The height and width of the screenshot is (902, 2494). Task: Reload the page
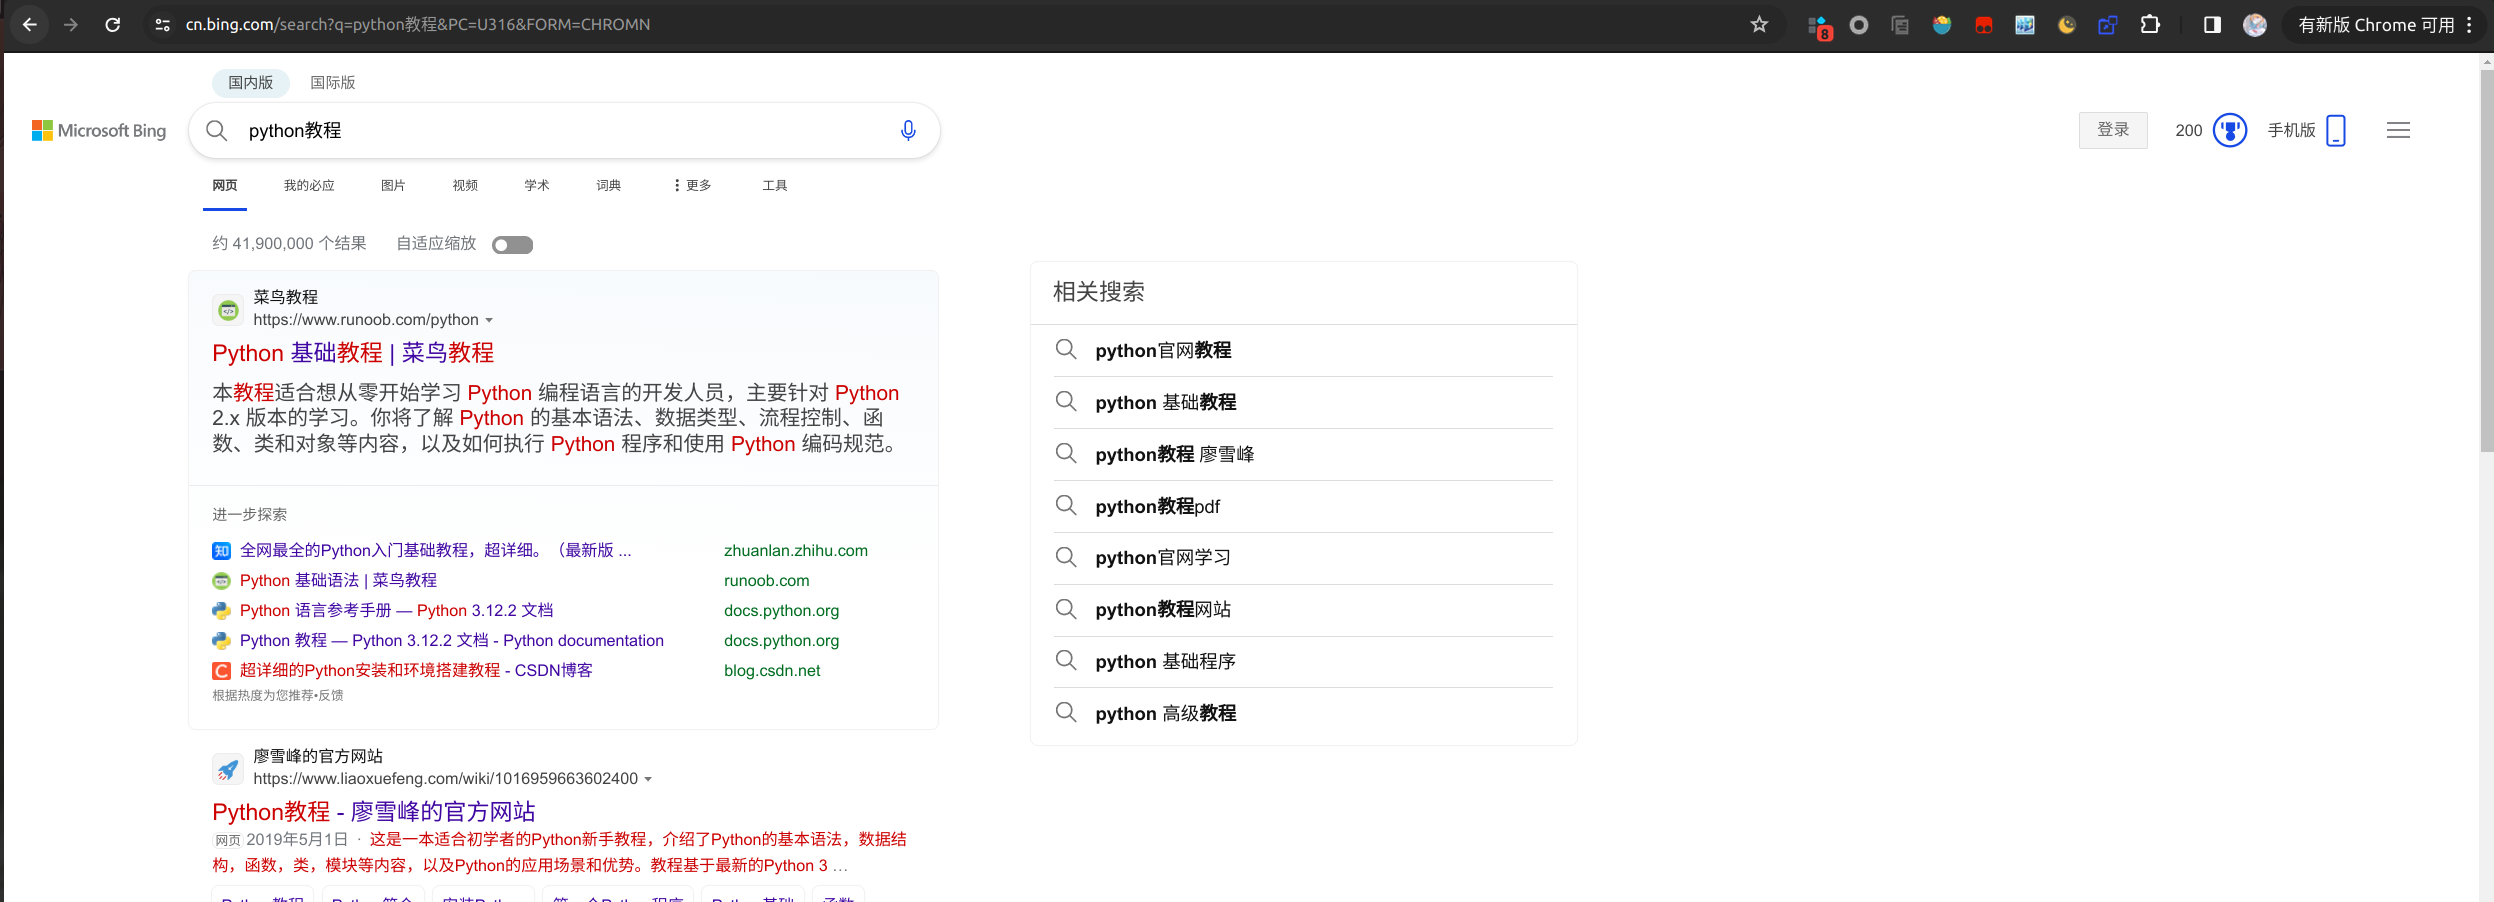point(114,24)
